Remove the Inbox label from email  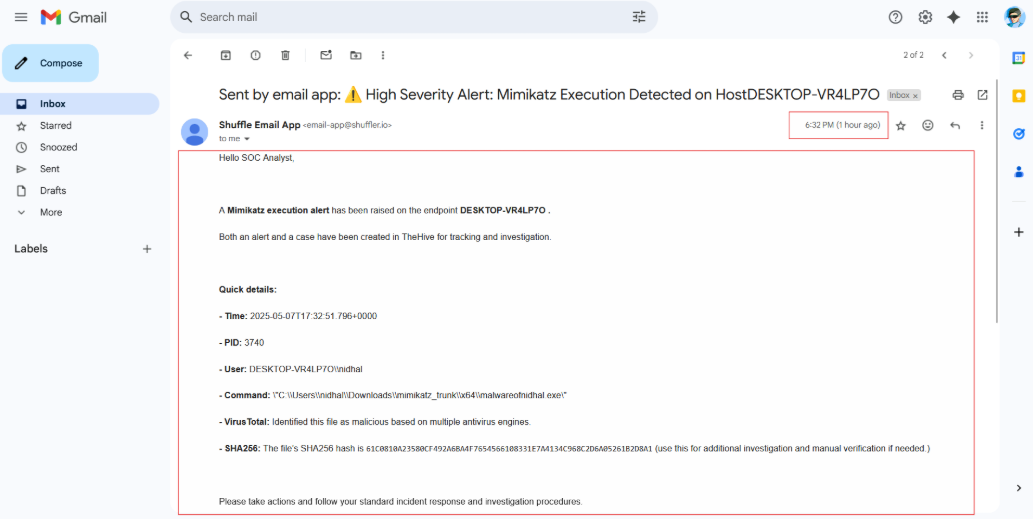[x=915, y=96]
